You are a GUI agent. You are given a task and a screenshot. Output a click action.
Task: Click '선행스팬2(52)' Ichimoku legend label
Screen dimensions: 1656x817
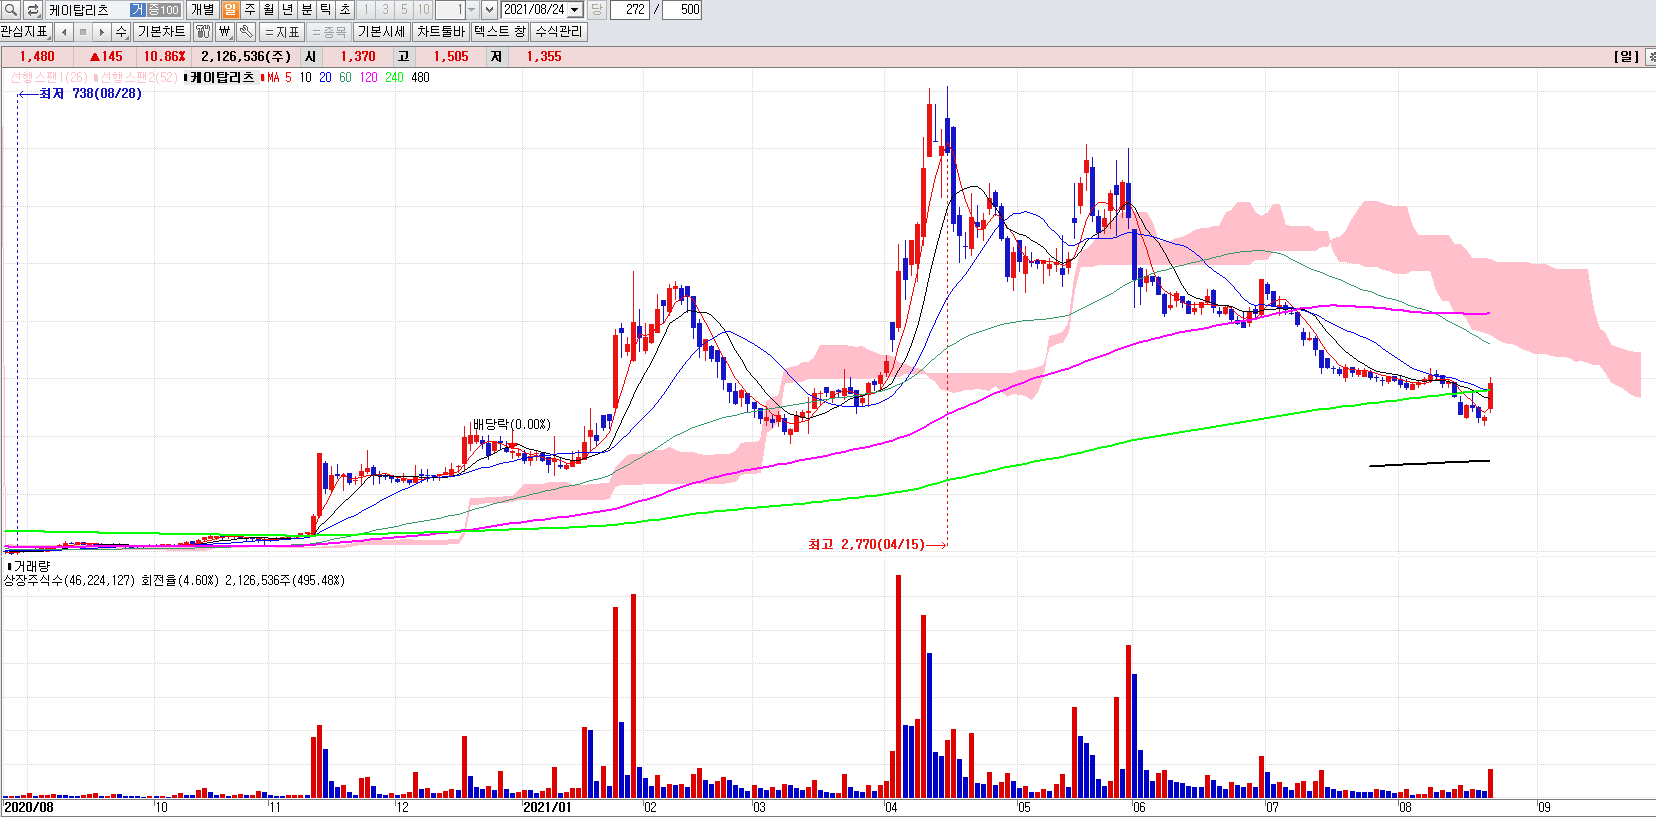pyautogui.click(x=138, y=78)
